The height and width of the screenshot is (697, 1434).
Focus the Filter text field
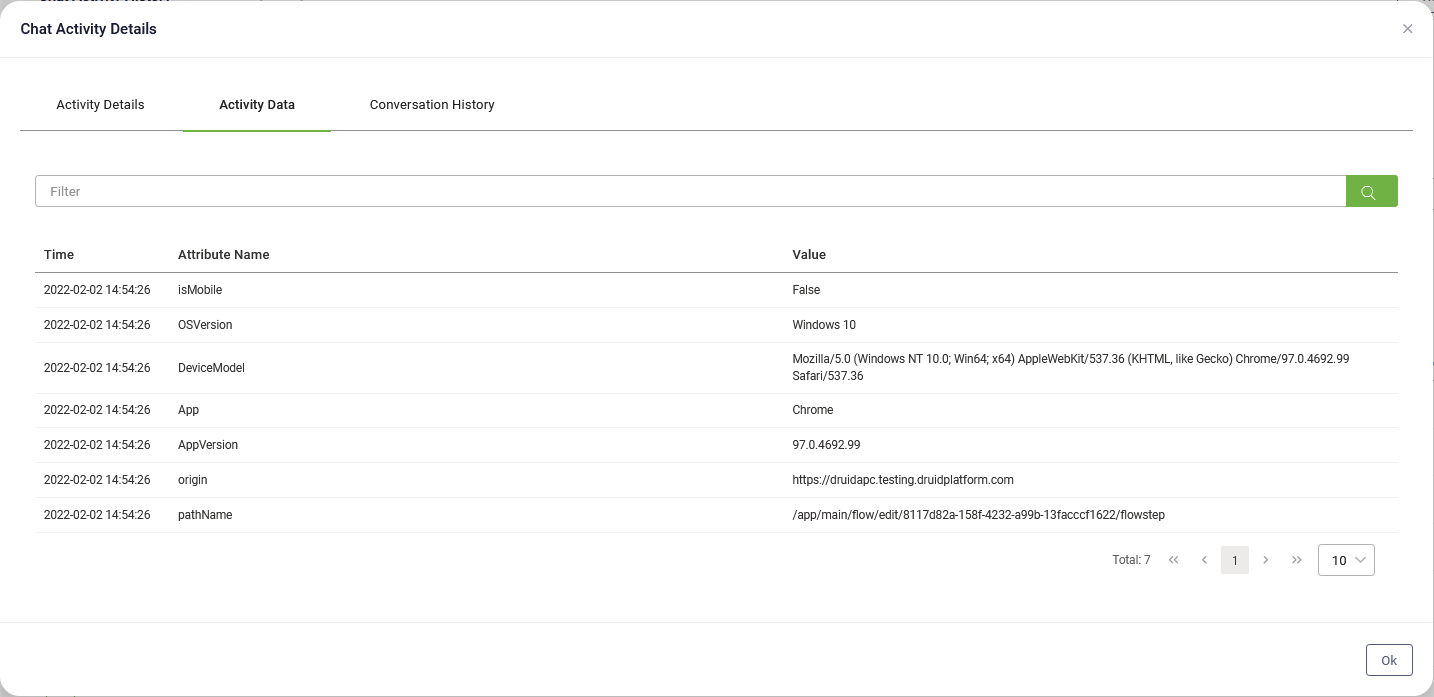[x=690, y=192]
